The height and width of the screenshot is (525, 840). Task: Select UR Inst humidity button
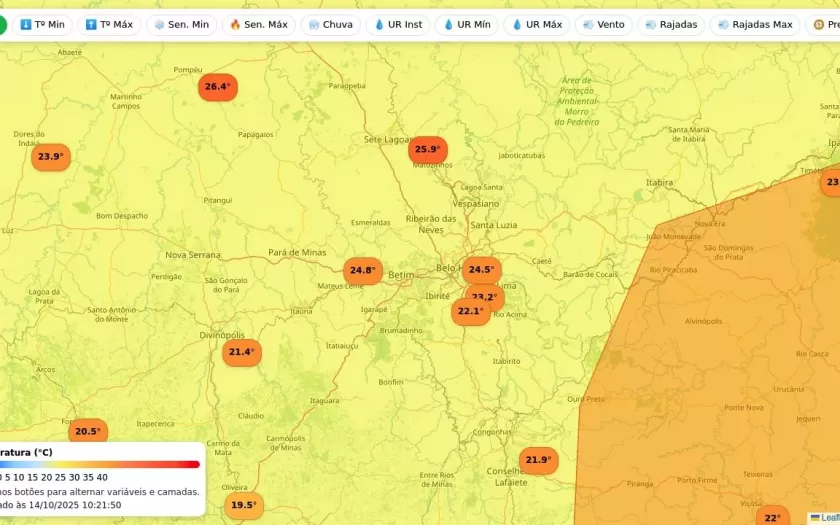click(x=399, y=24)
